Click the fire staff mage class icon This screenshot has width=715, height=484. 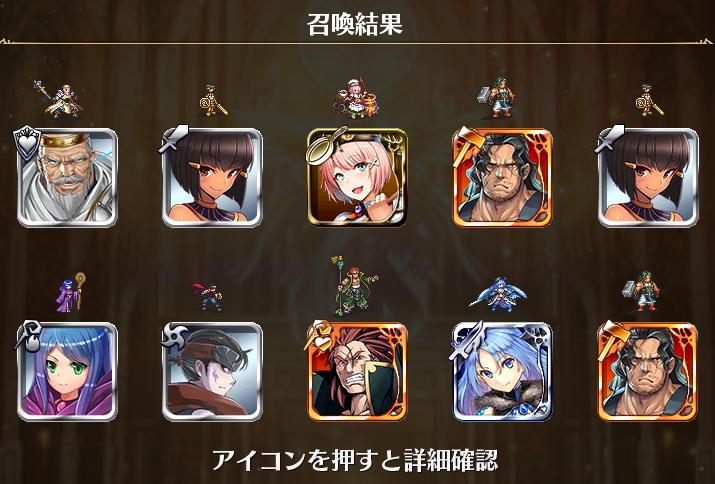tap(28, 335)
